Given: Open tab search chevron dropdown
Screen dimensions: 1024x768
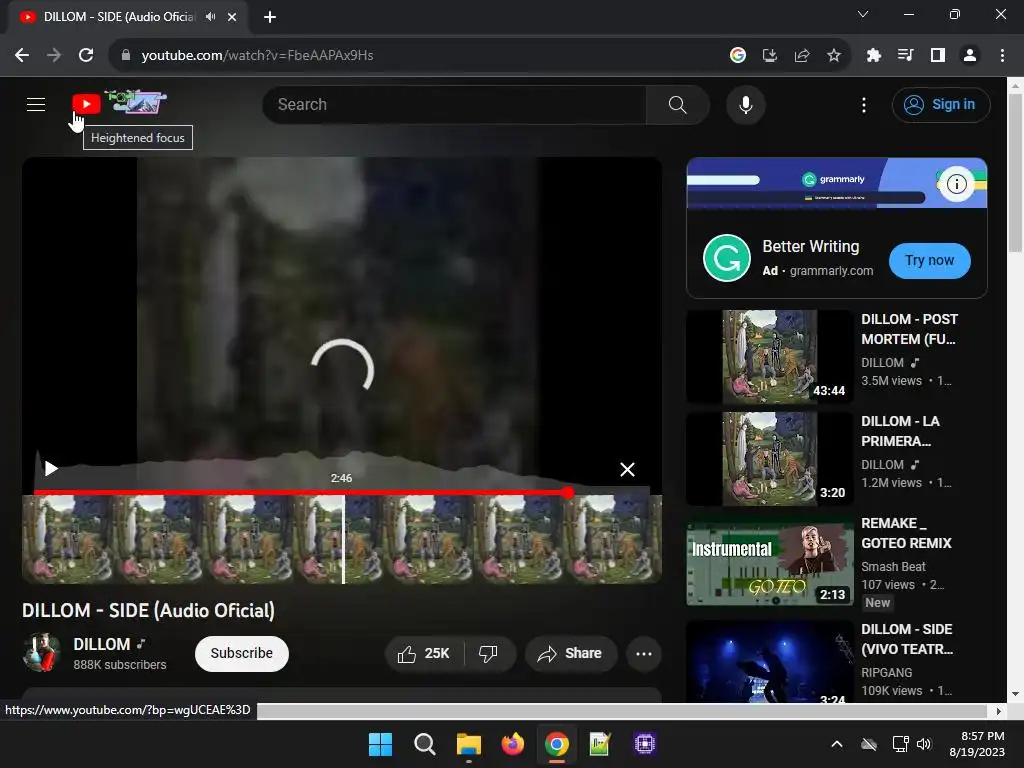Looking at the screenshot, I should (x=863, y=14).
